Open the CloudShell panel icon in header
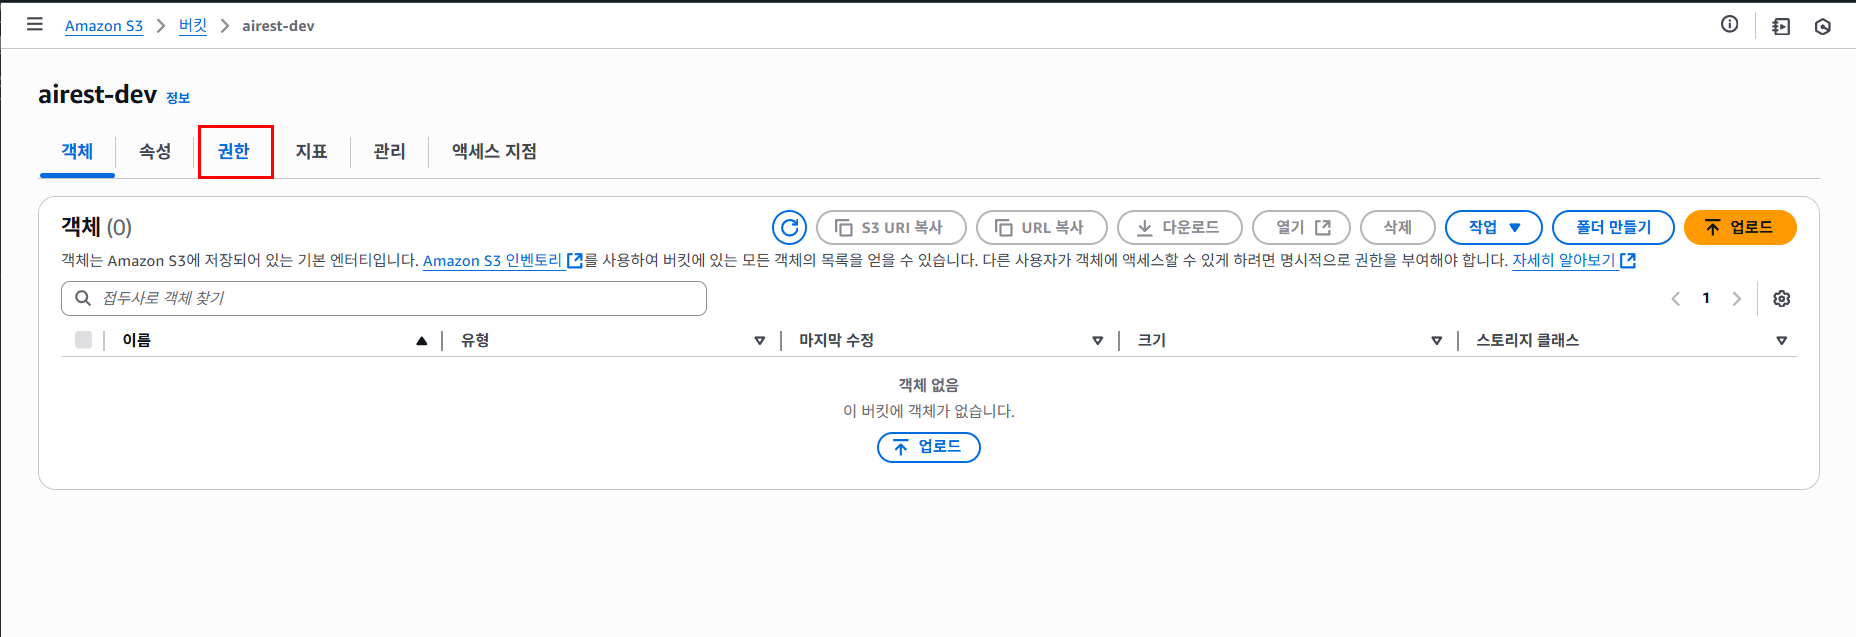Screen dimensions: 1856x637 (x=1781, y=26)
